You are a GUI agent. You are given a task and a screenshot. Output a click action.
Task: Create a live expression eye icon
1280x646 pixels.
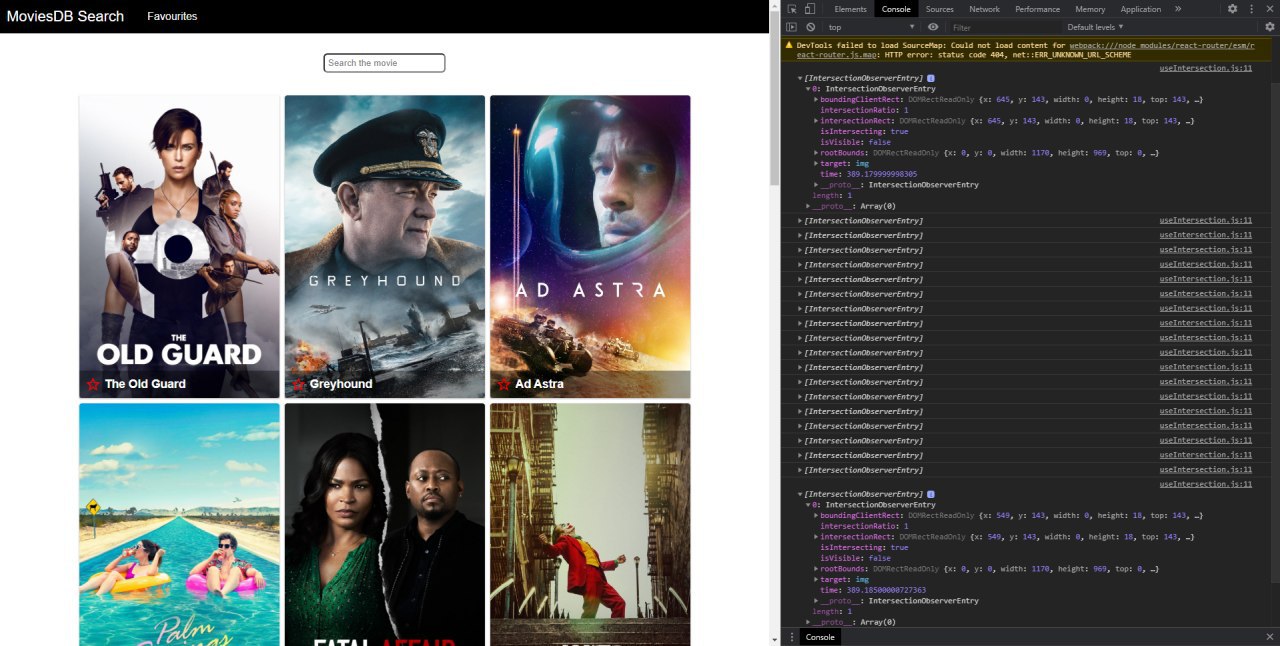[x=933, y=27]
